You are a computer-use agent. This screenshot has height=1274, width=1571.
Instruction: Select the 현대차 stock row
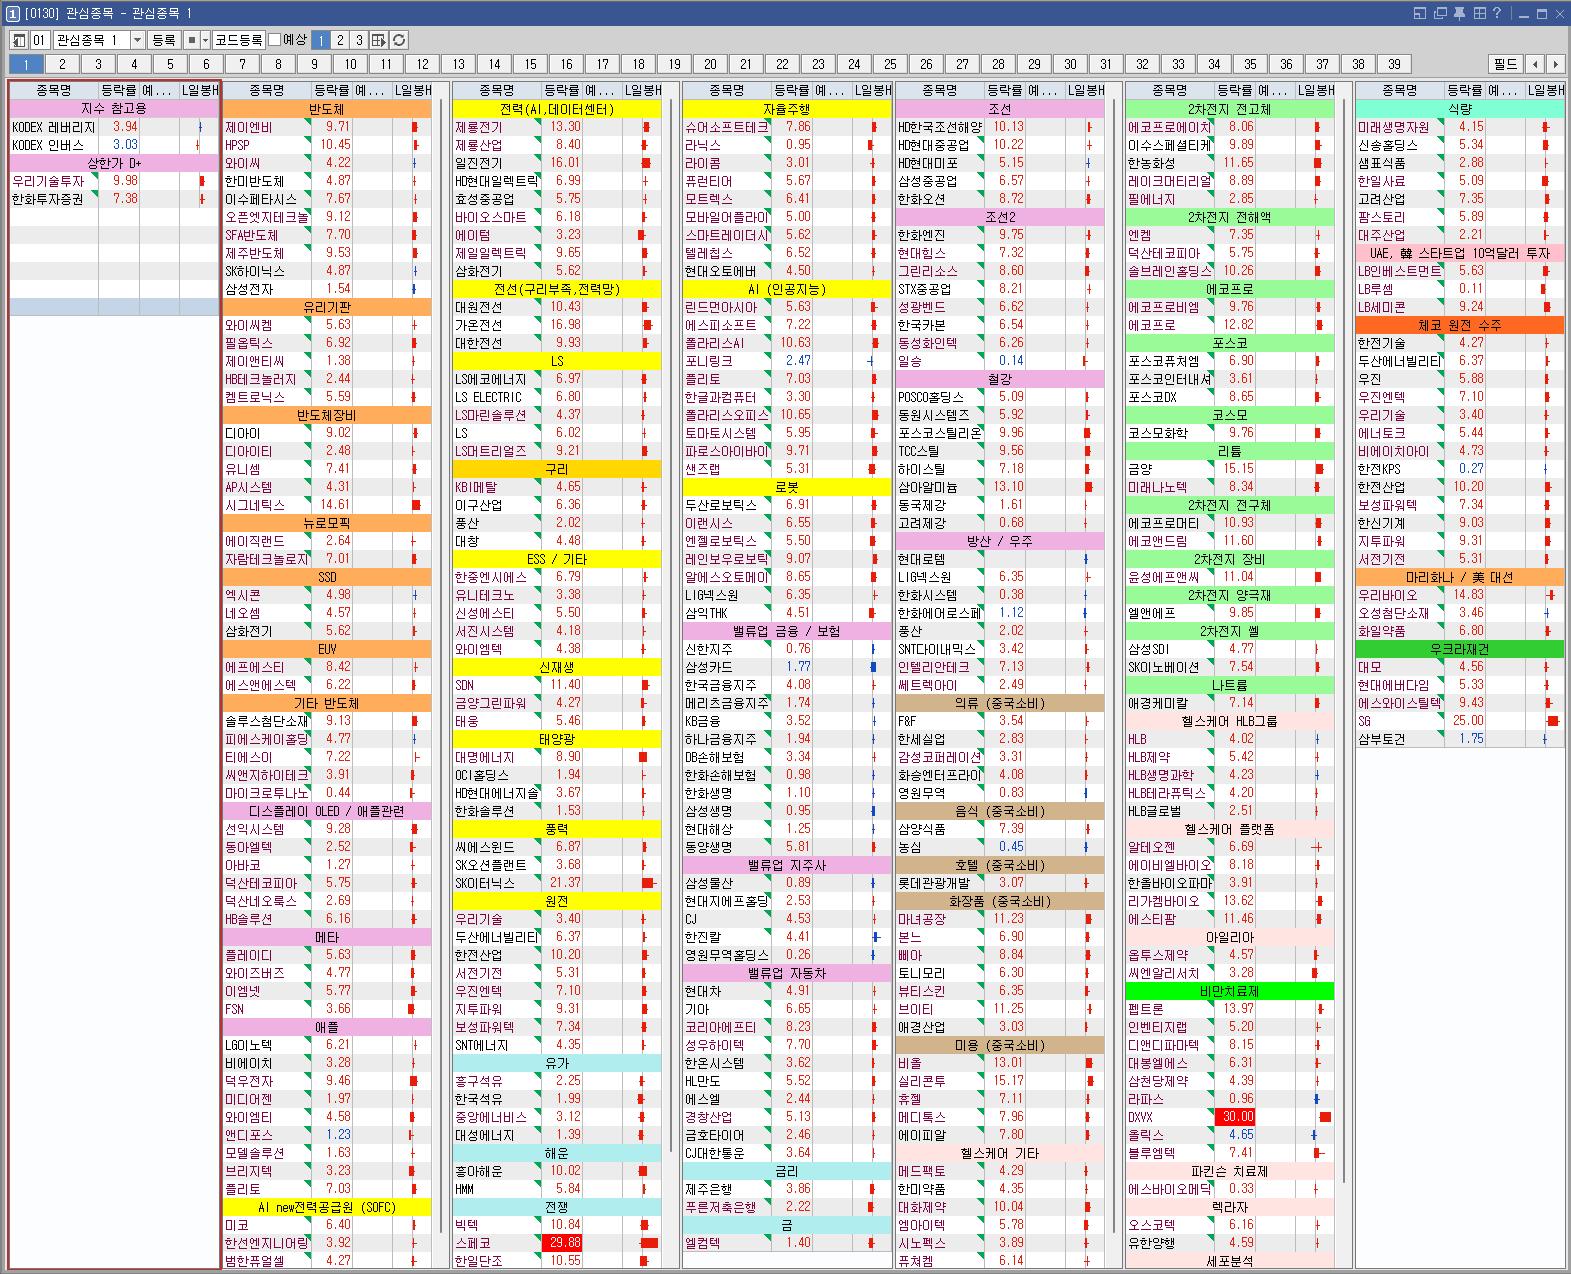[x=787, y=991]
